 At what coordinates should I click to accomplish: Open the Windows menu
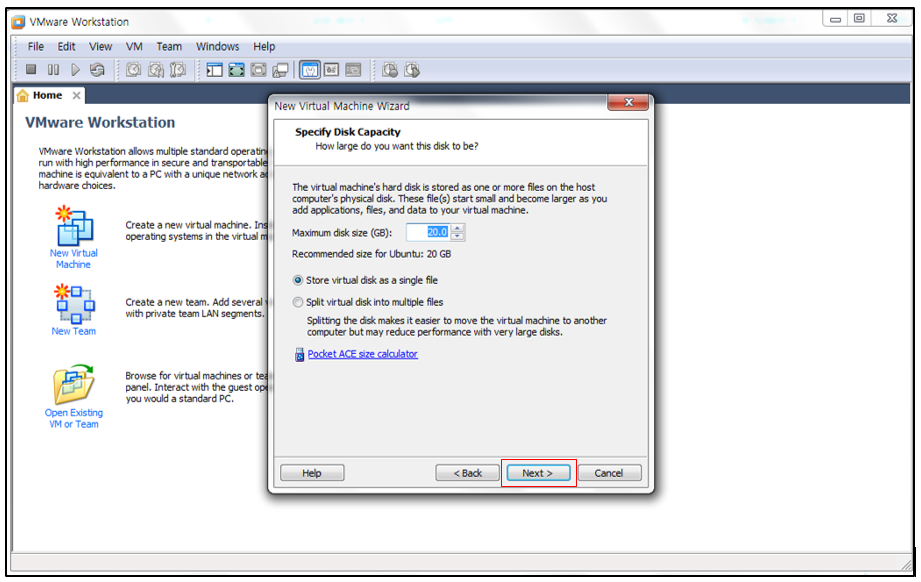(217, 46)
